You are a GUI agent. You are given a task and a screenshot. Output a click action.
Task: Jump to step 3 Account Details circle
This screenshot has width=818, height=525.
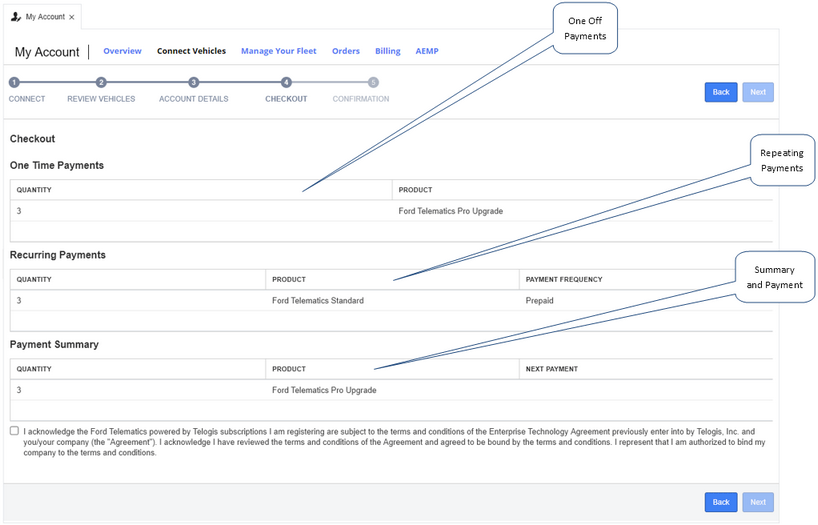[194, 82]
